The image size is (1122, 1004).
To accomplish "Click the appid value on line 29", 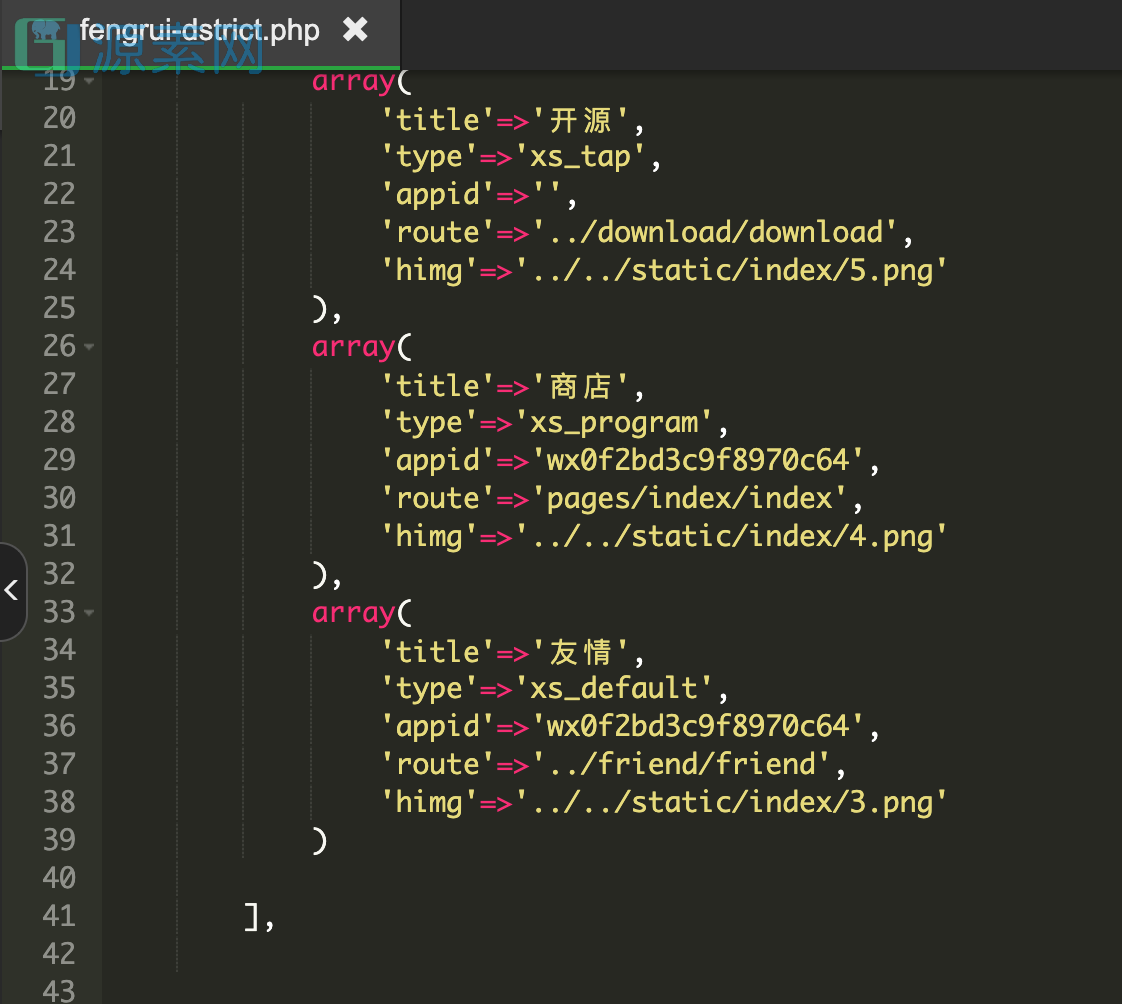I will tap(697, 460).
